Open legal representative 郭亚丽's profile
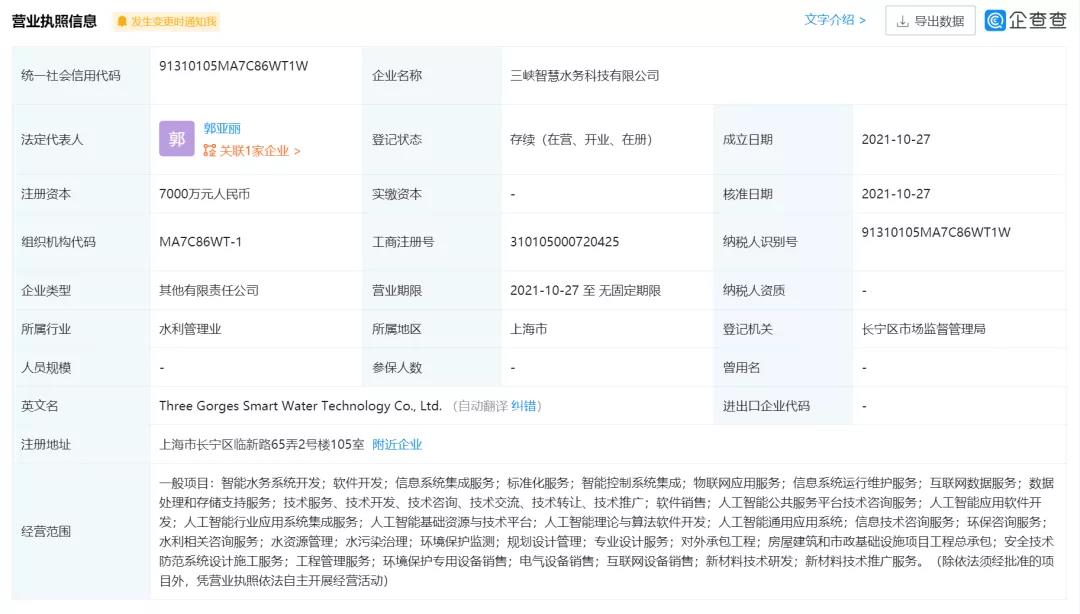 222,128
